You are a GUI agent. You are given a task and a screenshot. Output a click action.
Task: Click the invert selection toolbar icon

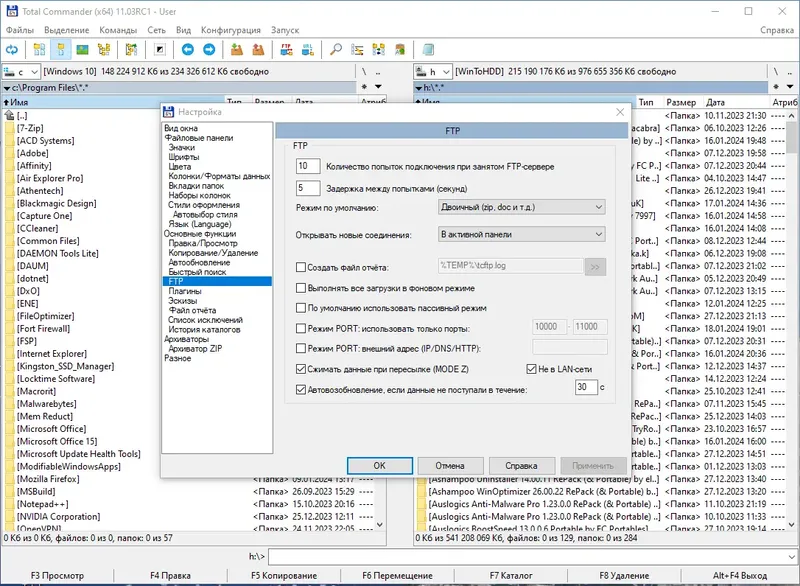(160, 49)
